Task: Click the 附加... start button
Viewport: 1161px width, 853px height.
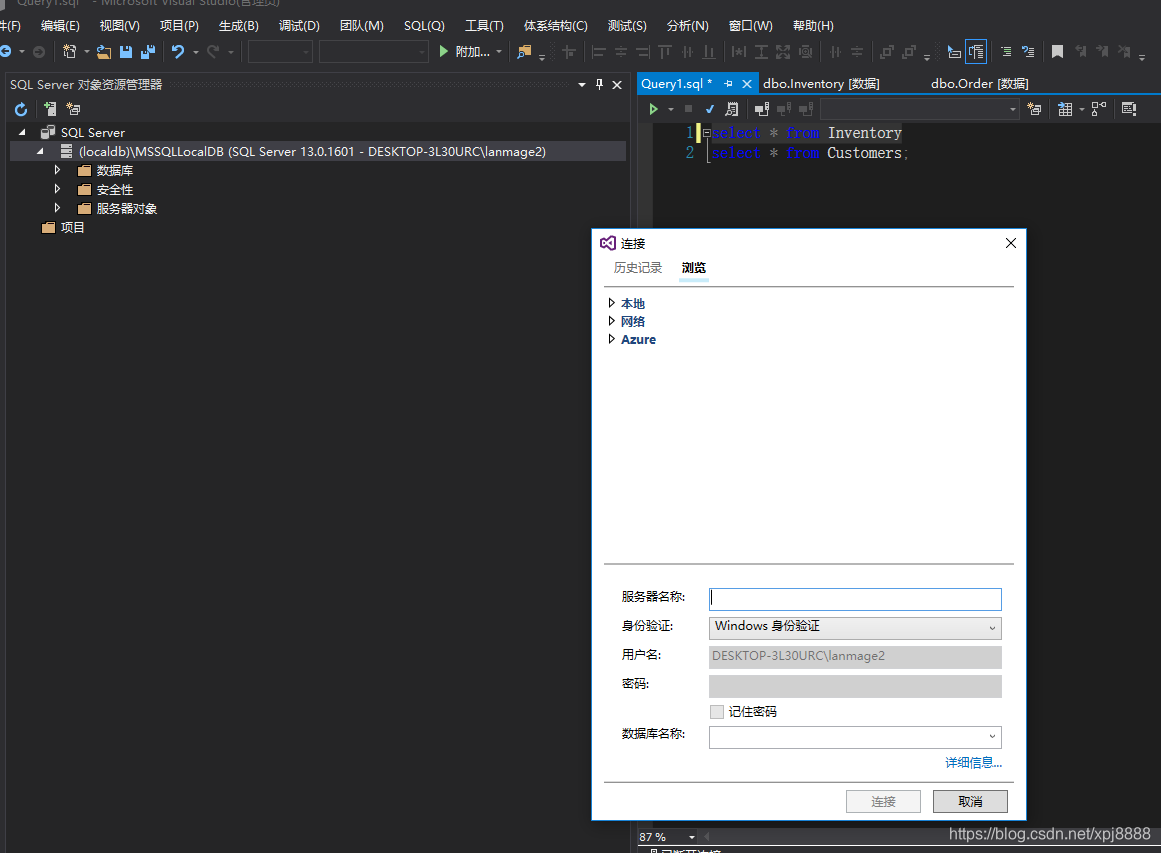Action: click(x=464, y=52)
